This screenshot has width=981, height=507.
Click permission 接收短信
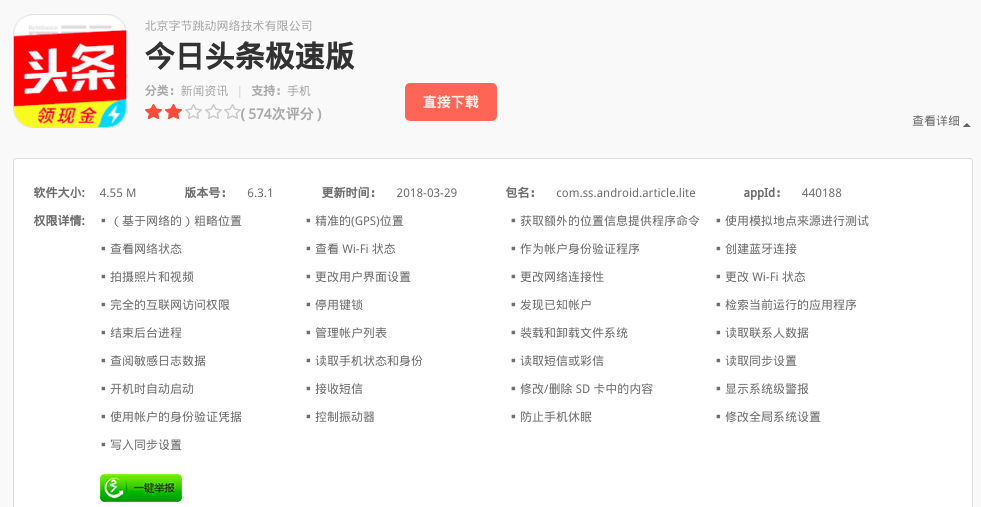338,389
